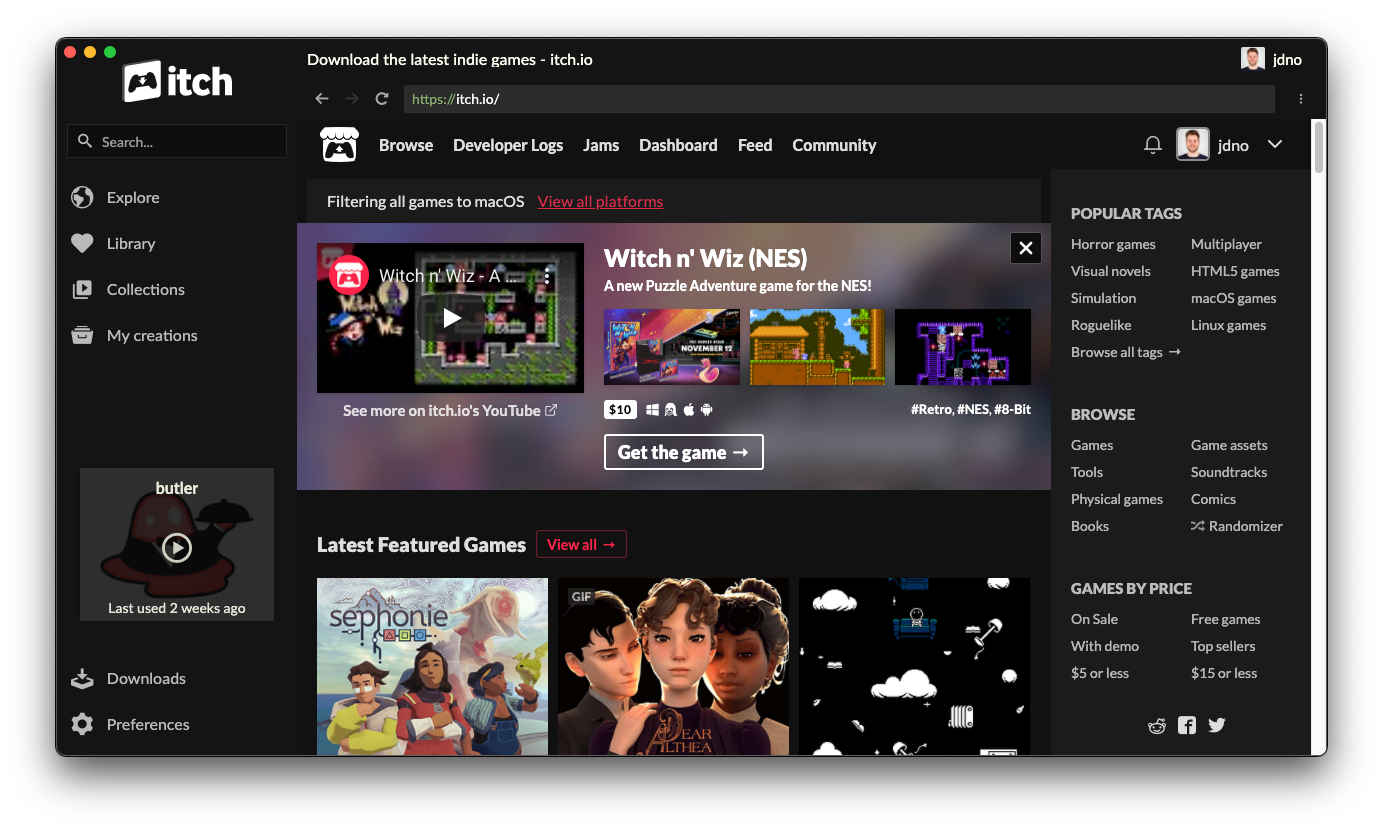Open the On Sale games link
Screen dimensions: 1383x830
[1094, 619]
